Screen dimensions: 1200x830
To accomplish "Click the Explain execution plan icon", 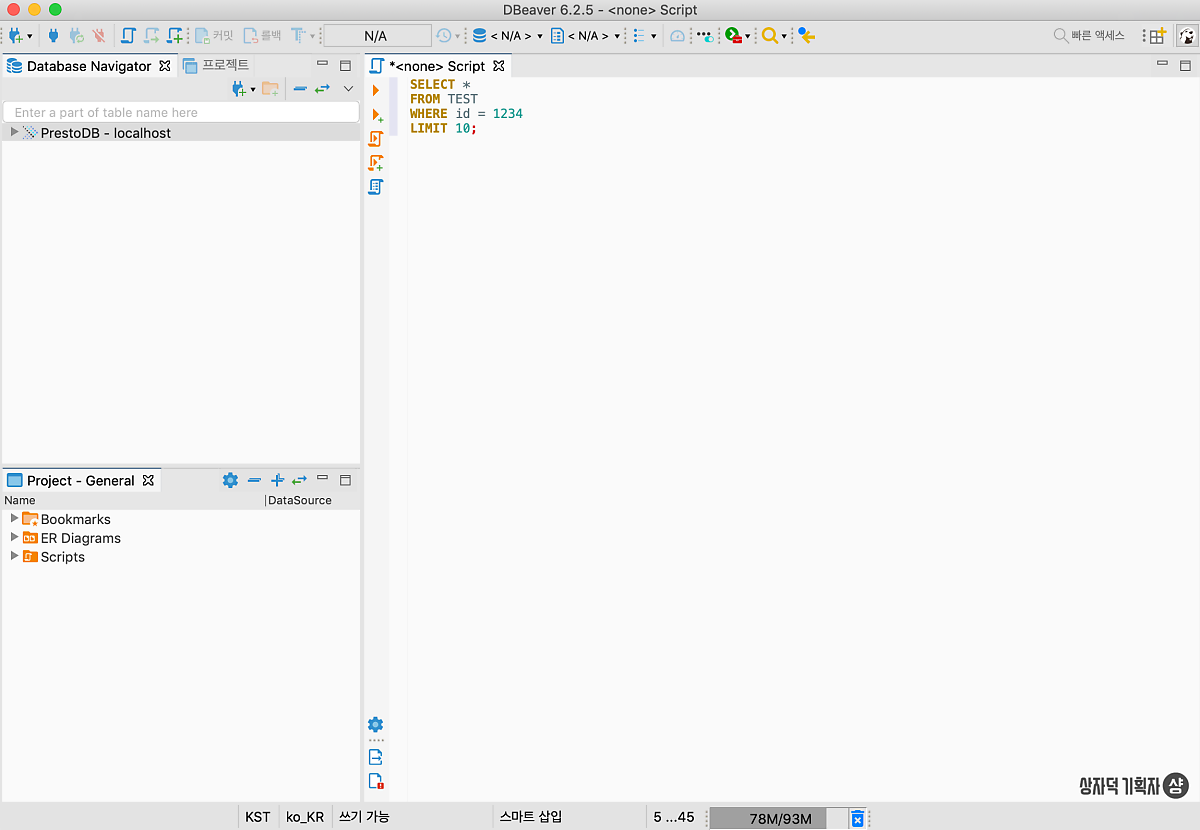I will (376, 187).
